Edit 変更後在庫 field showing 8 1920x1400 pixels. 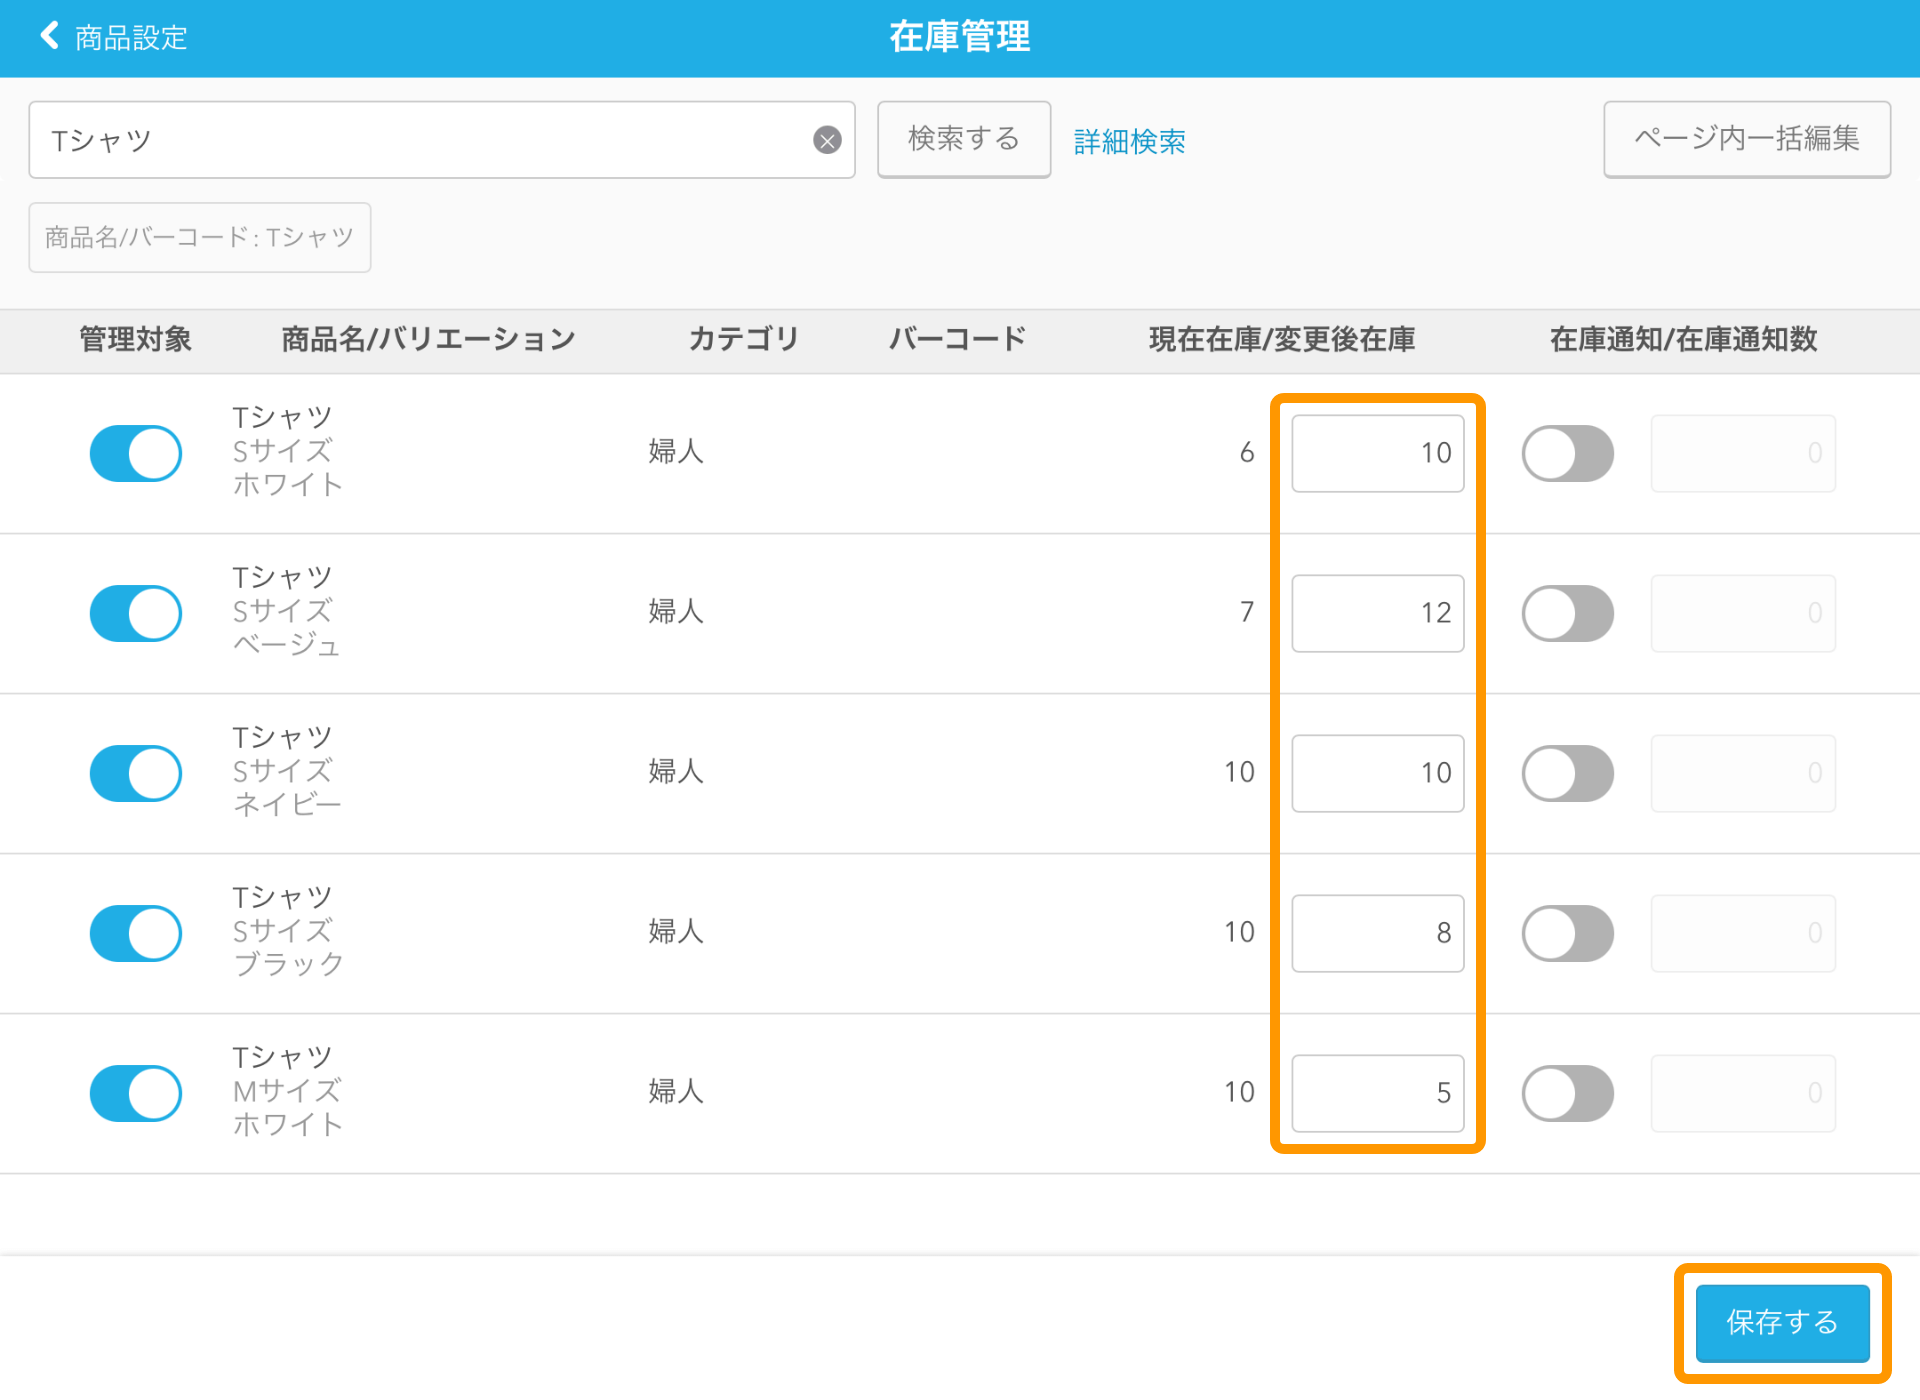(x=1378, y=933)
